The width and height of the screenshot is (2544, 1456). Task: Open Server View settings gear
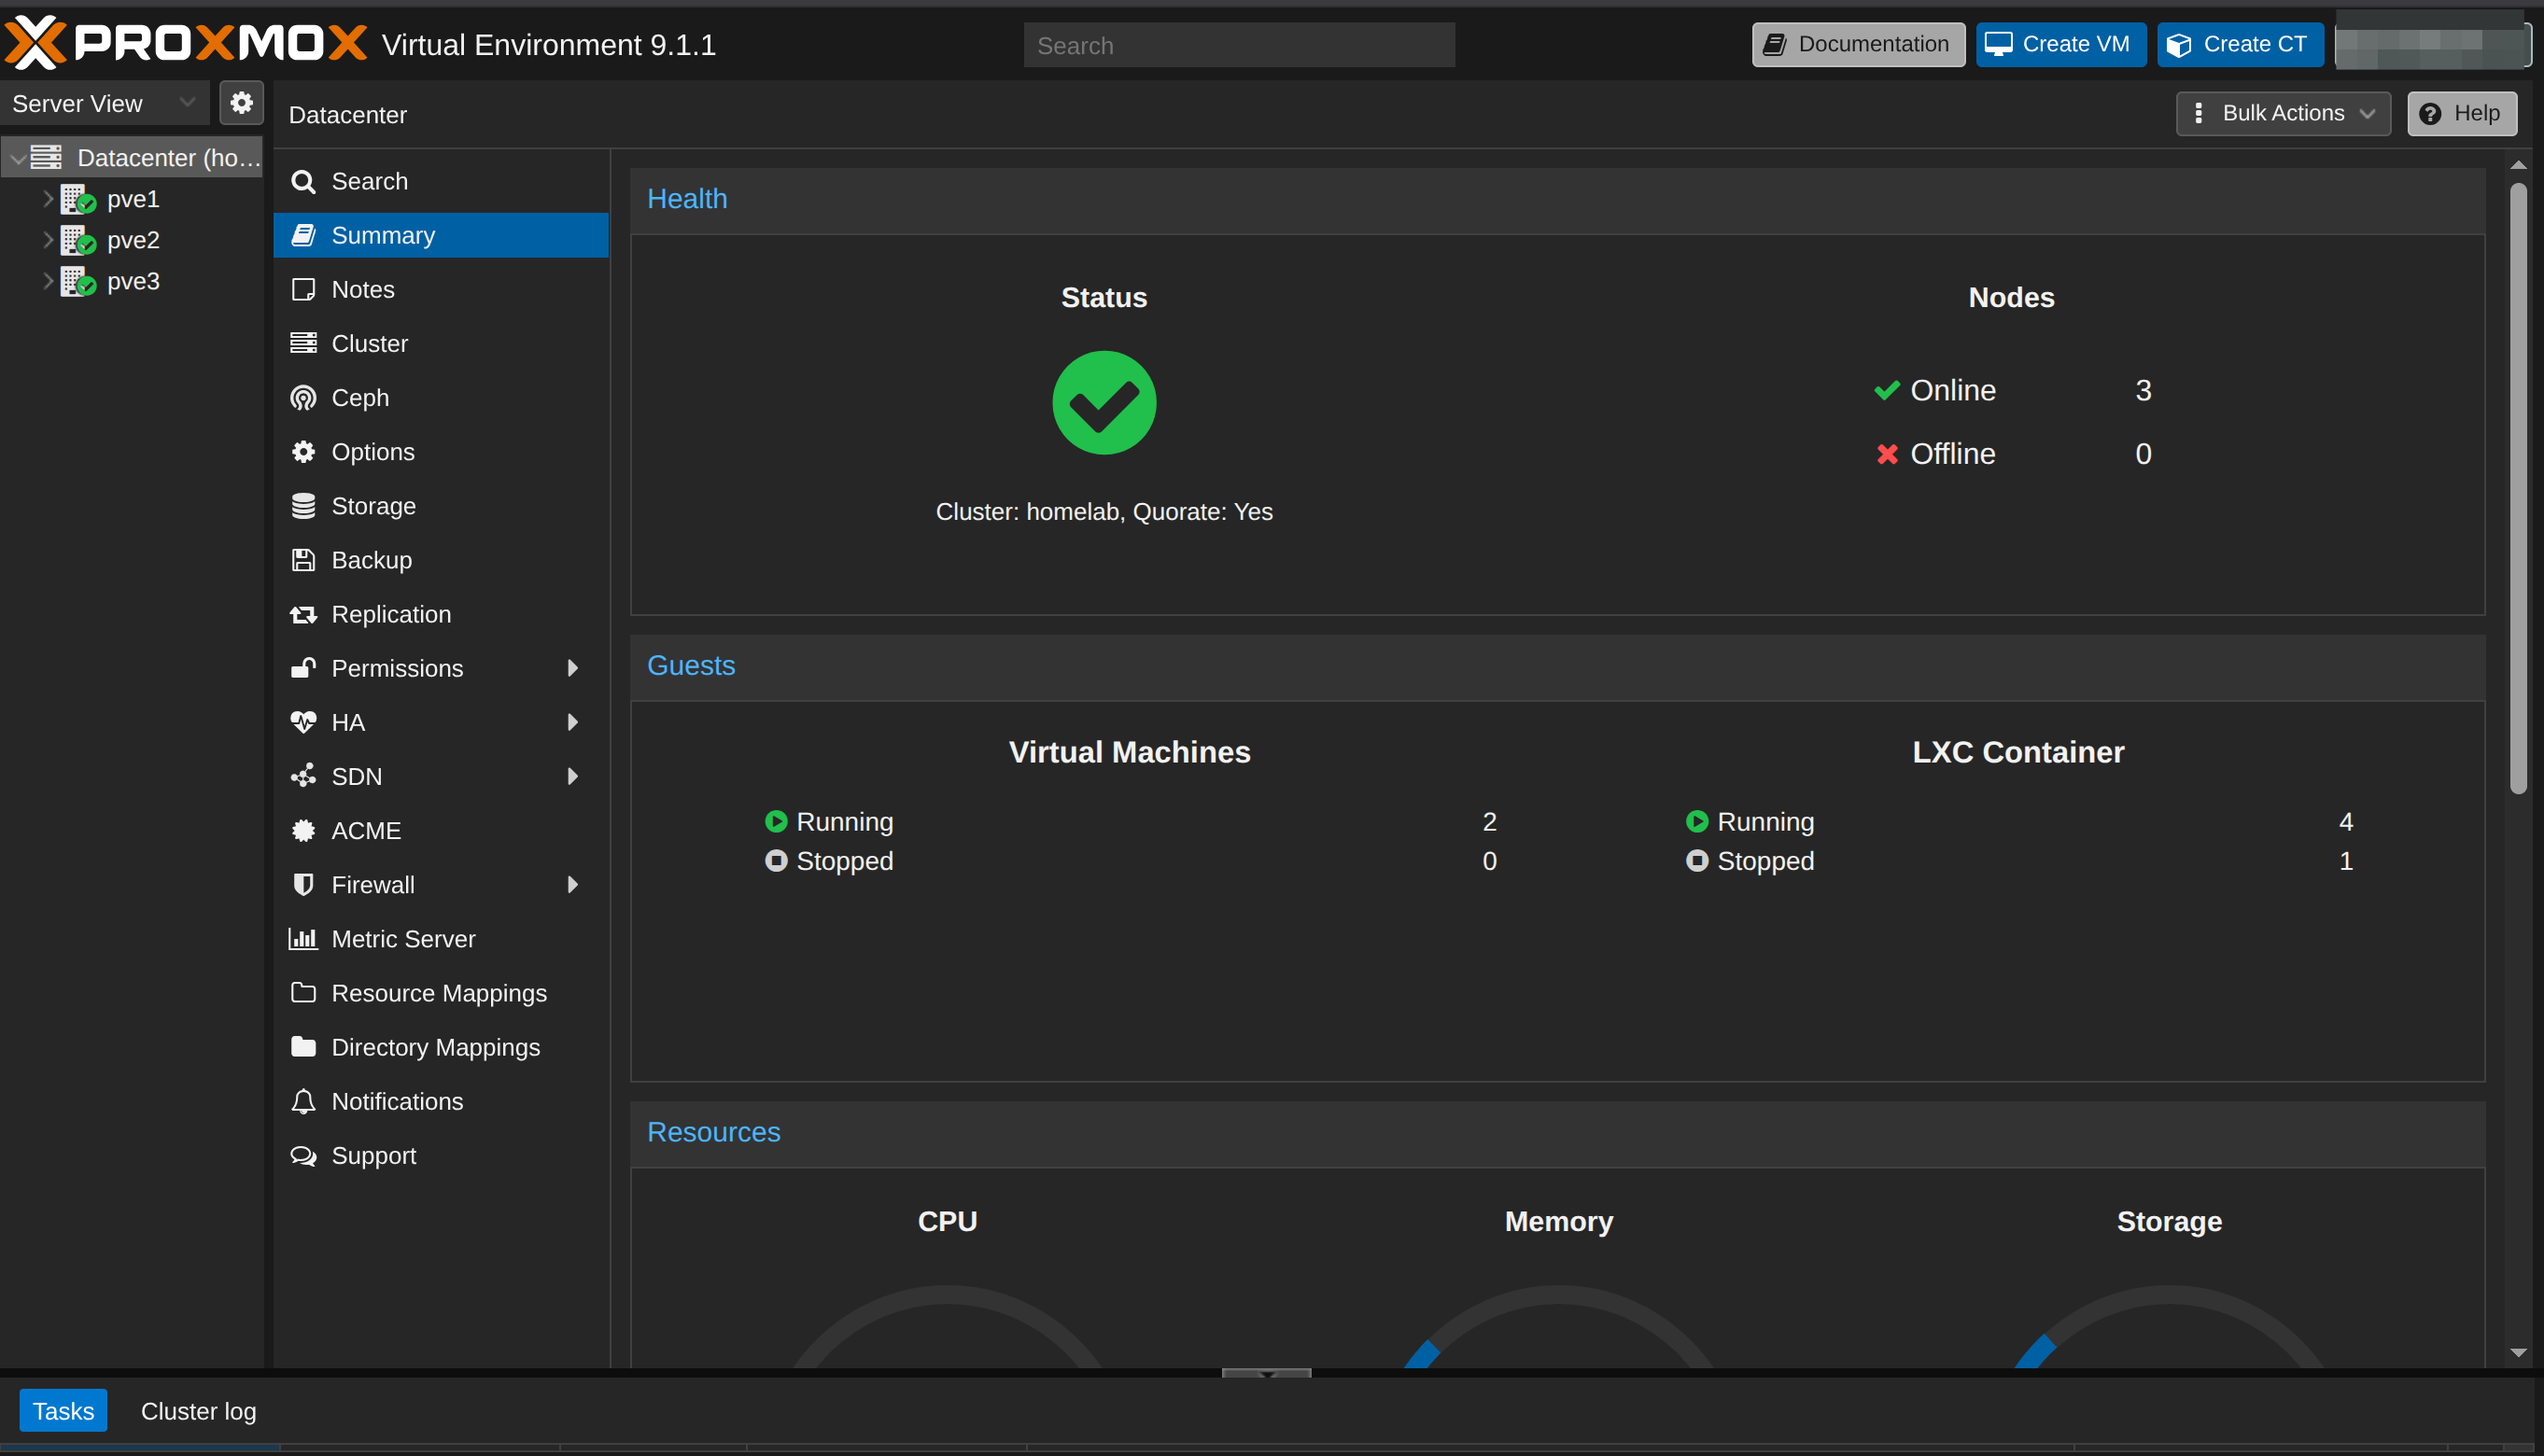pos(241,102)
